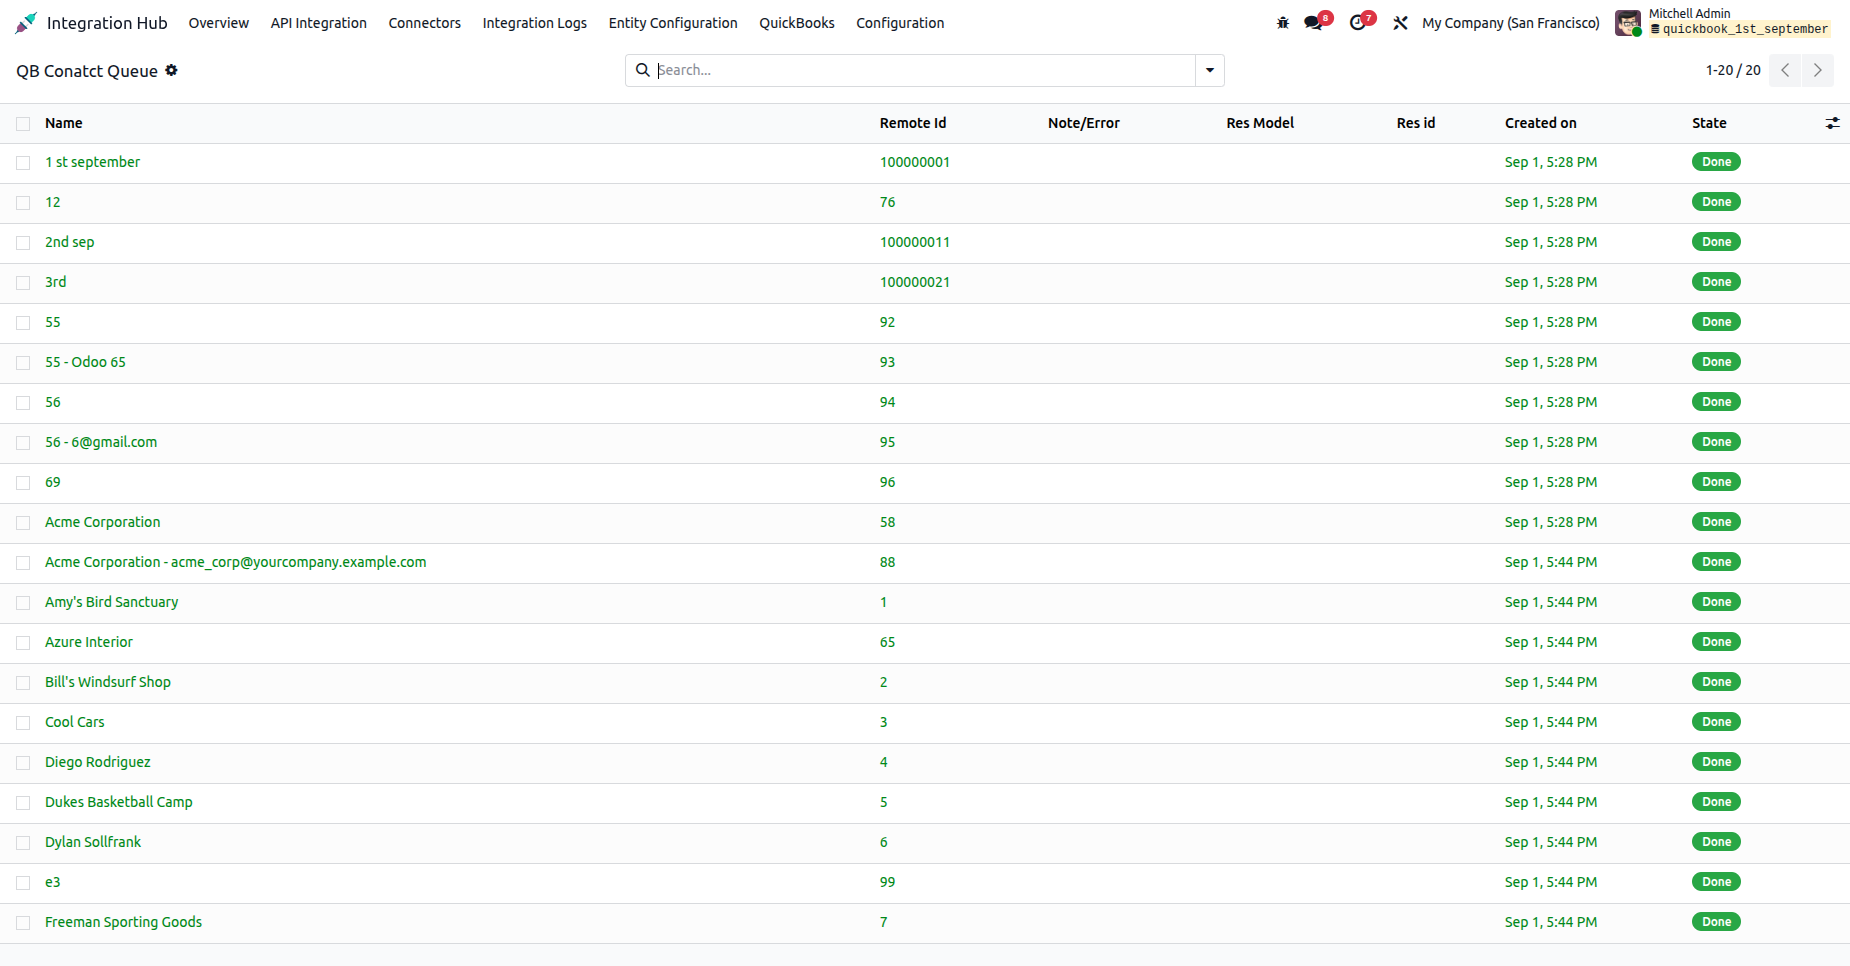Click the Integration Hub app logo
Viewport: 1850px width, 966px height.
click(x=26, y=23)
